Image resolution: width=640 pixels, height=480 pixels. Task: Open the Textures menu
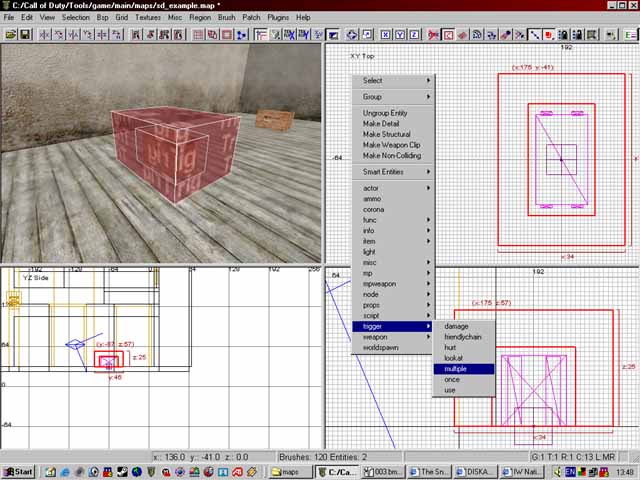click(148, 18)
